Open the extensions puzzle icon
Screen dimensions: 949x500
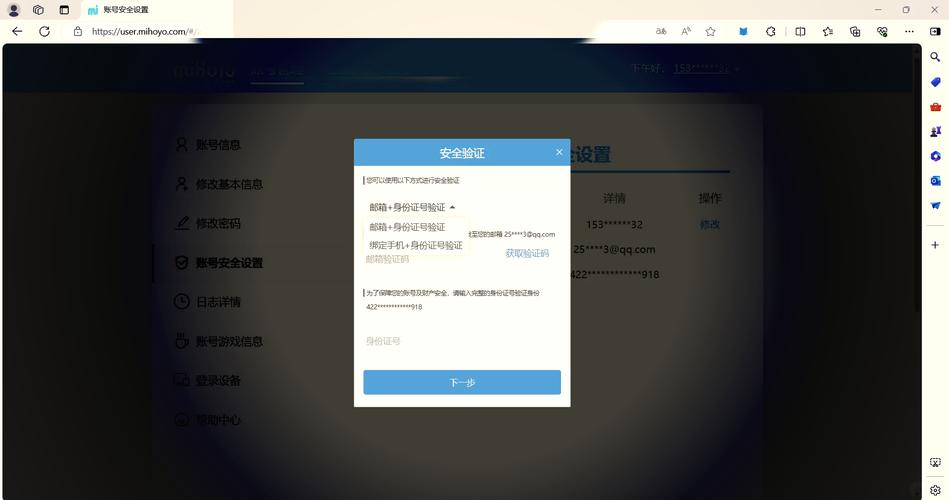click(x=770, y=31)
